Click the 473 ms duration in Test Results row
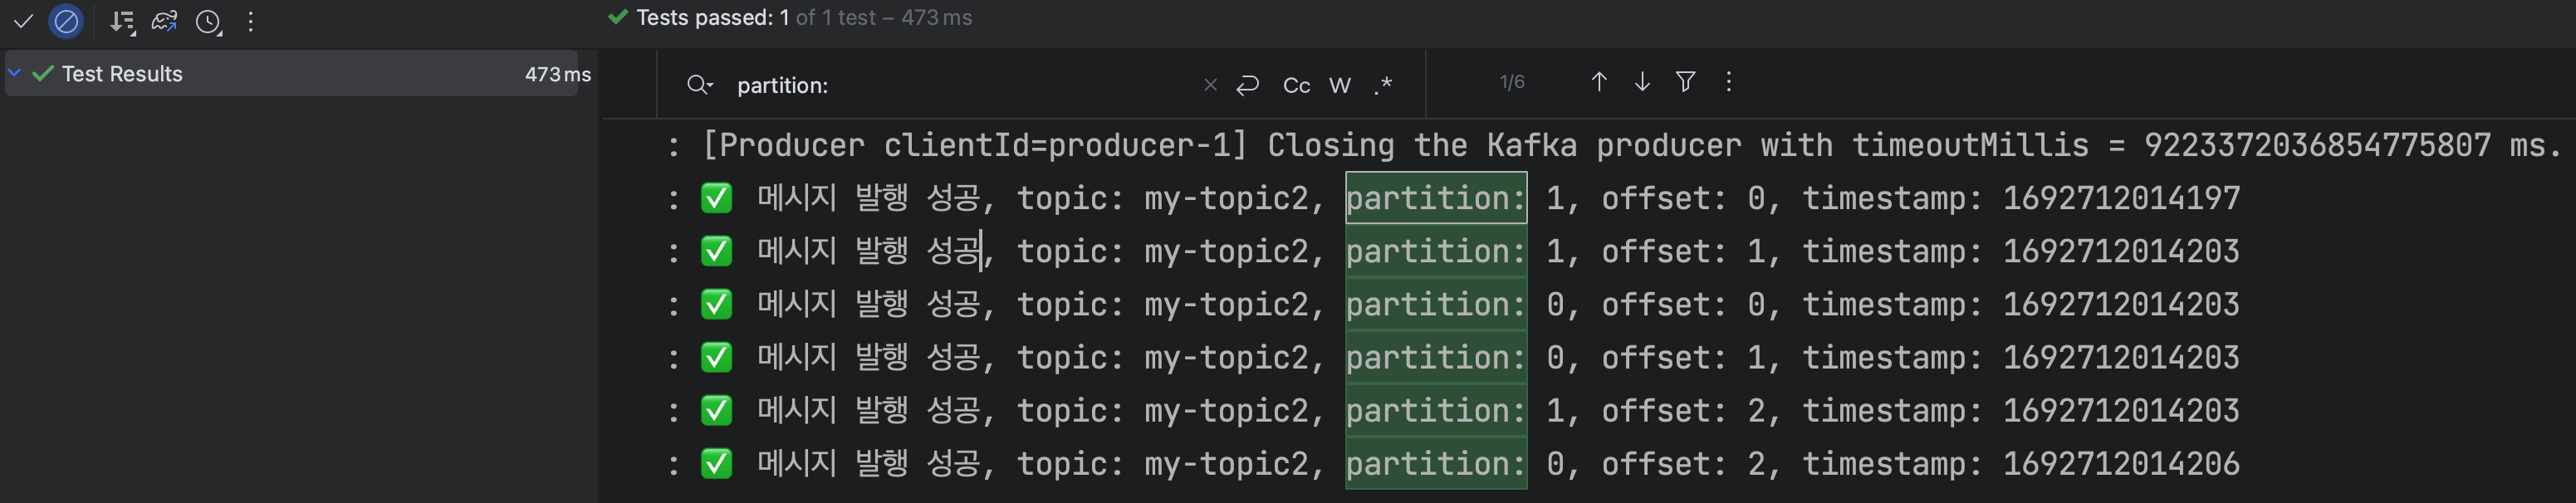This screenshot has height=503, width=2576. coord(557,75)
